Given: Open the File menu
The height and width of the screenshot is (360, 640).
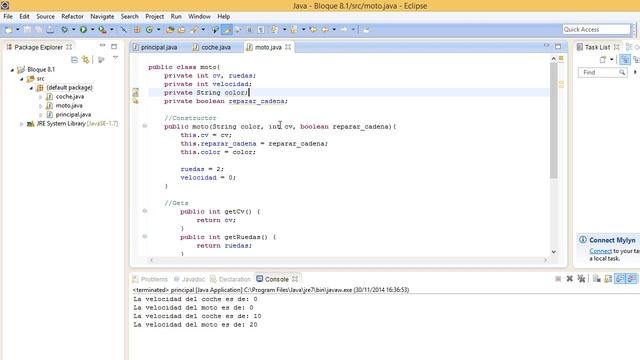Looking at the screenshot, I should pos(8,16).
